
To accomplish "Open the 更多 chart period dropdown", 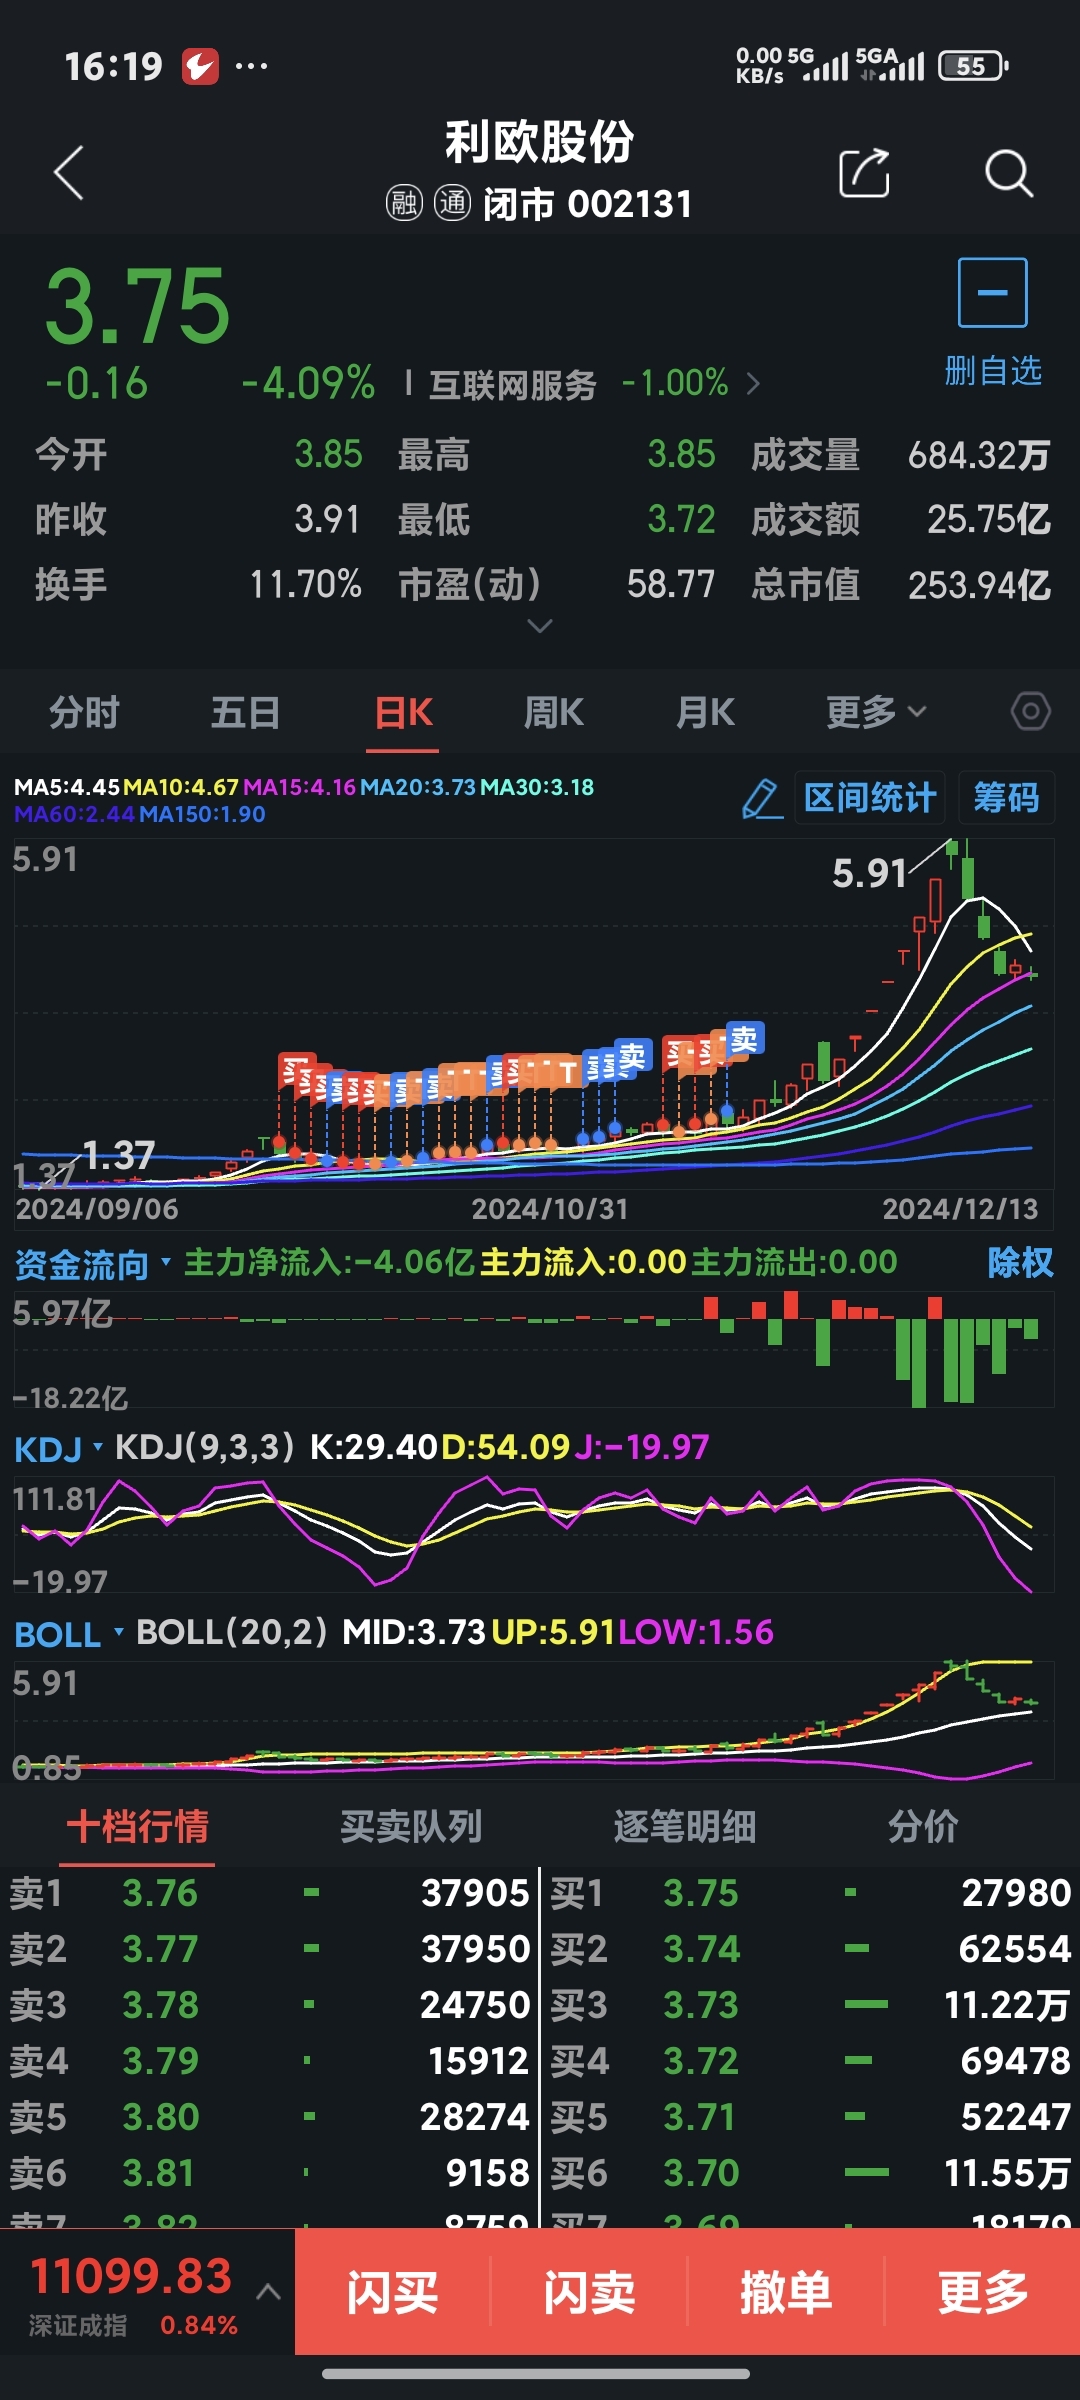I will [877, 712].
